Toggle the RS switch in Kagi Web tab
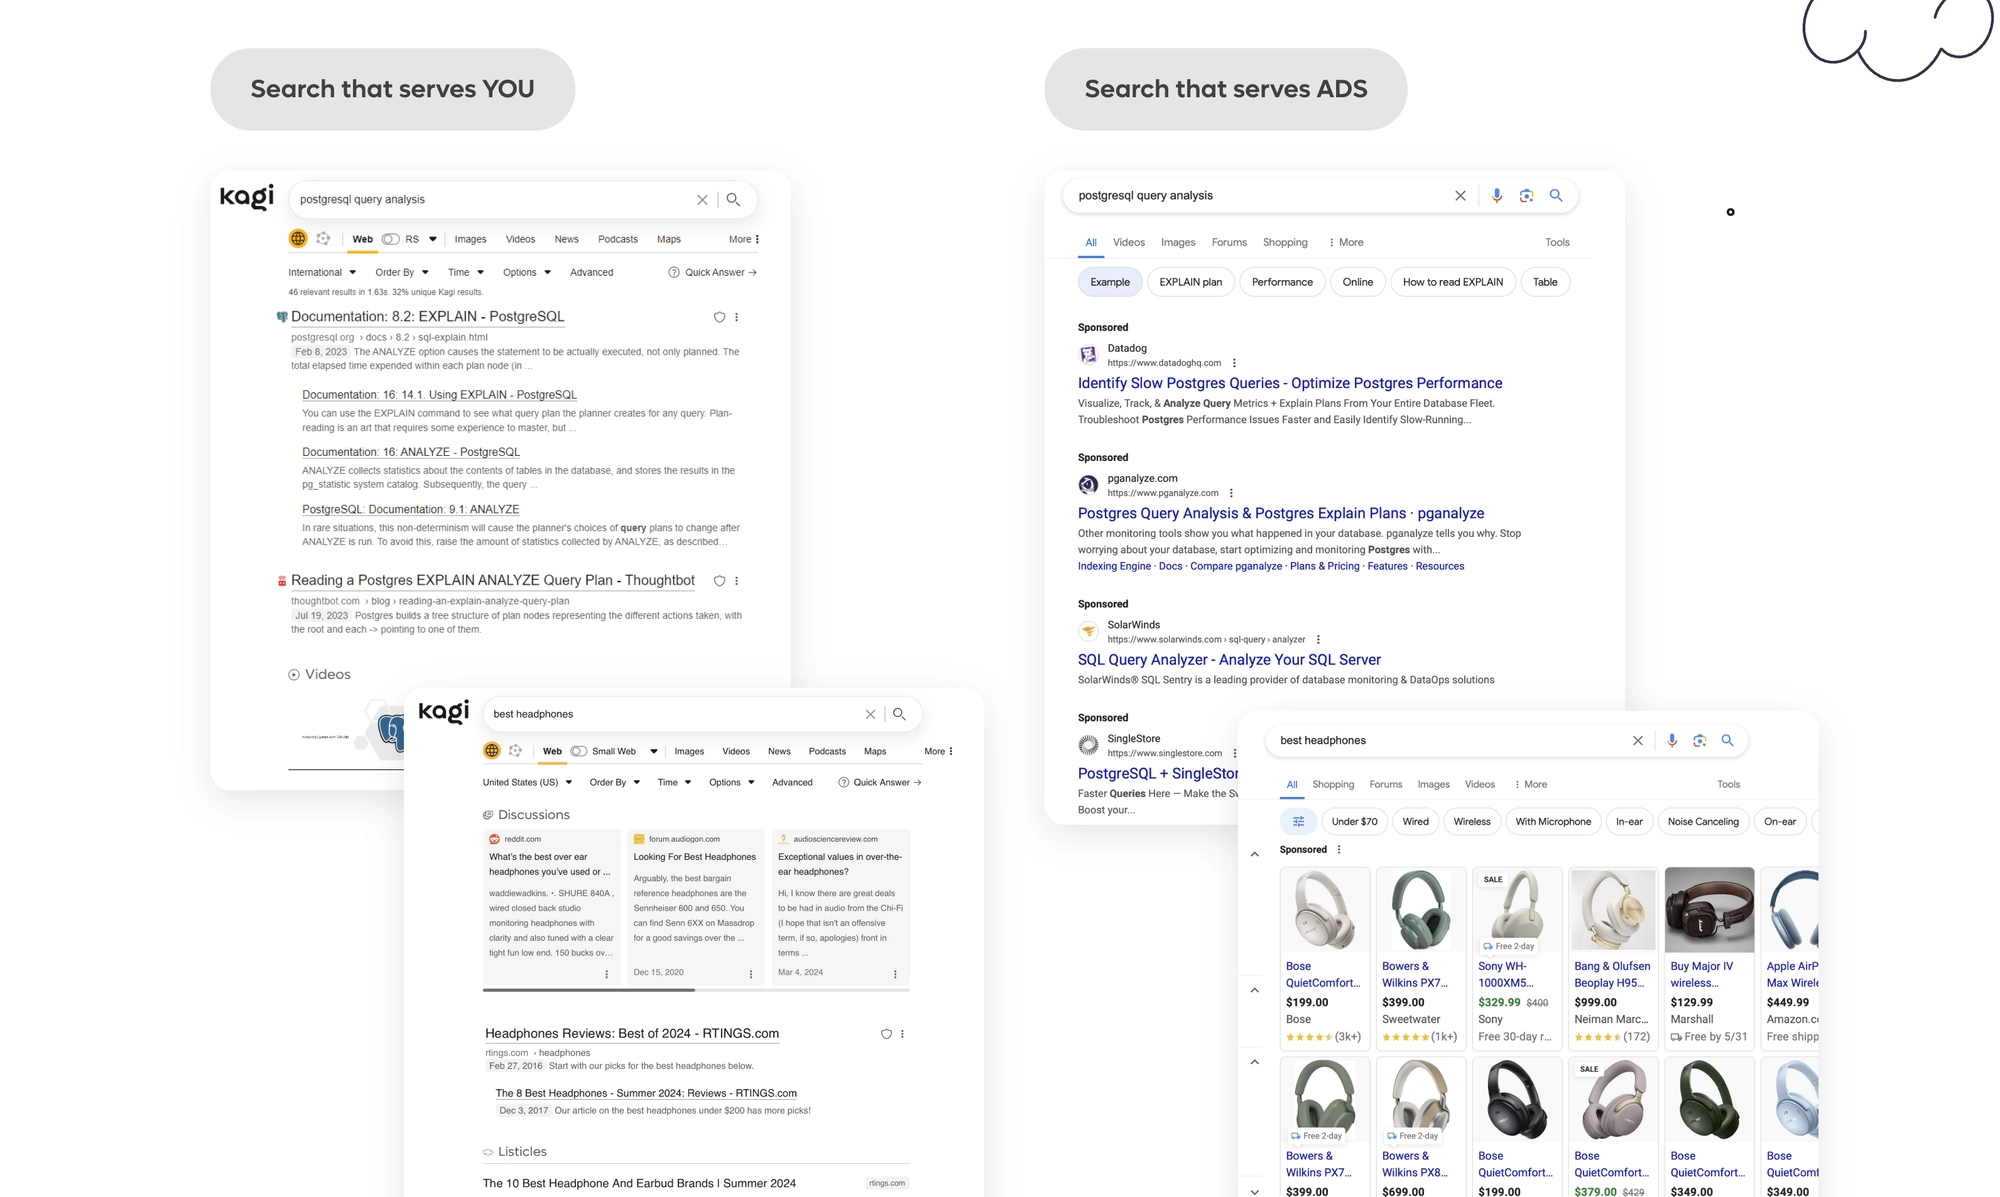Image resolution: width=2000 pixels, height=1197 pixels. click(391, 239)
